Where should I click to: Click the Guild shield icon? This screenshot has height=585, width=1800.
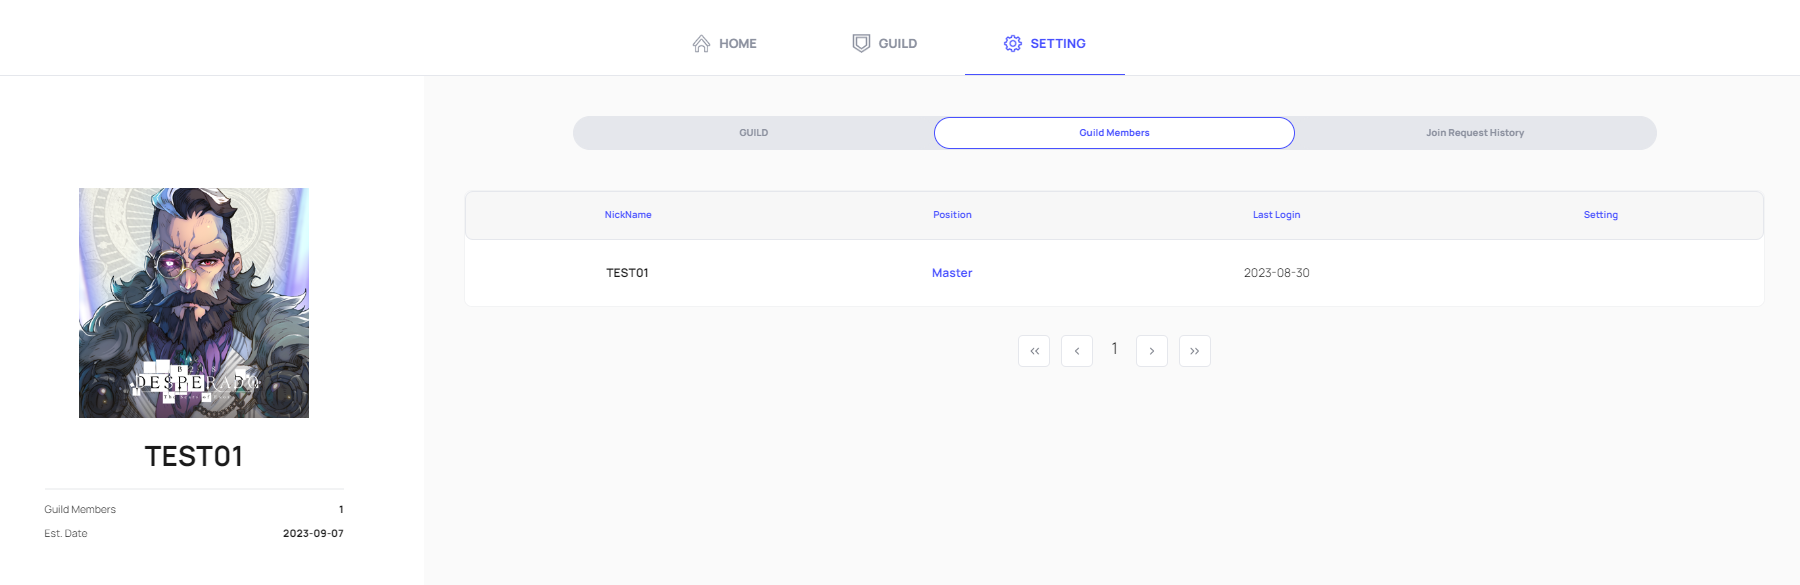coord(861,43)
